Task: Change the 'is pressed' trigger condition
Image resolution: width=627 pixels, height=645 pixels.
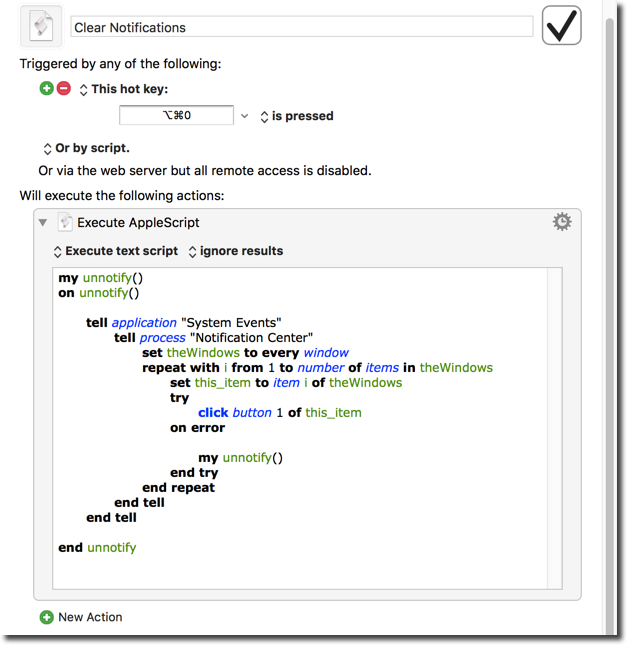Action: [x=297, y=116]
